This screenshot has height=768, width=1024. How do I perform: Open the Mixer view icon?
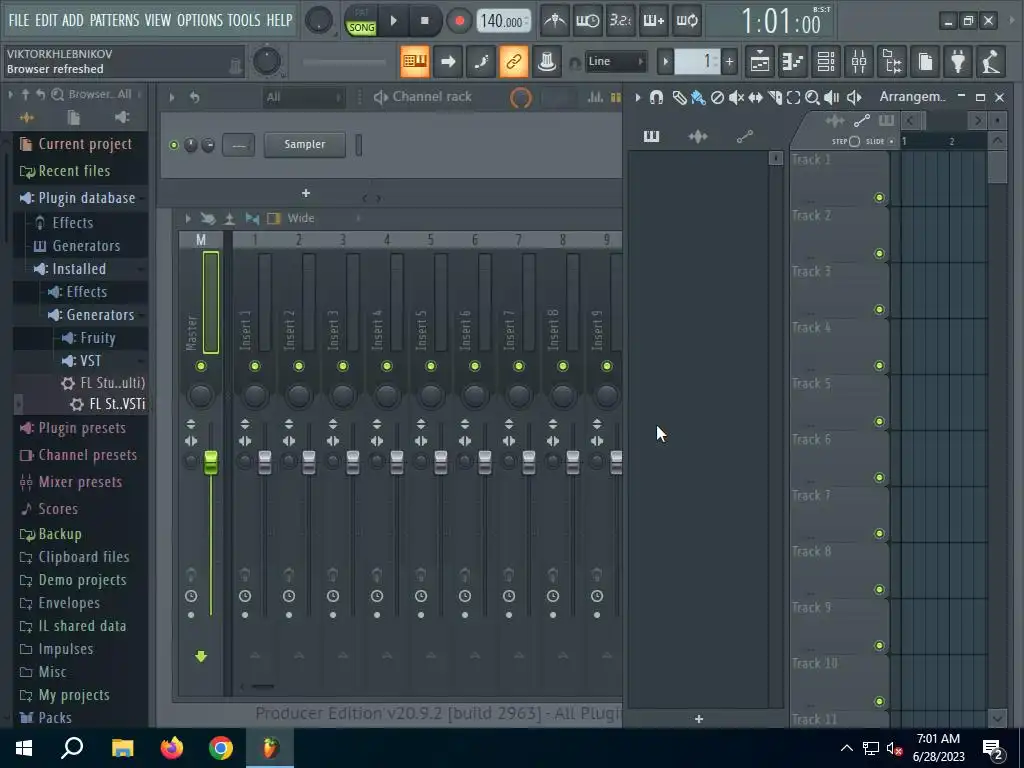(859, 61)
